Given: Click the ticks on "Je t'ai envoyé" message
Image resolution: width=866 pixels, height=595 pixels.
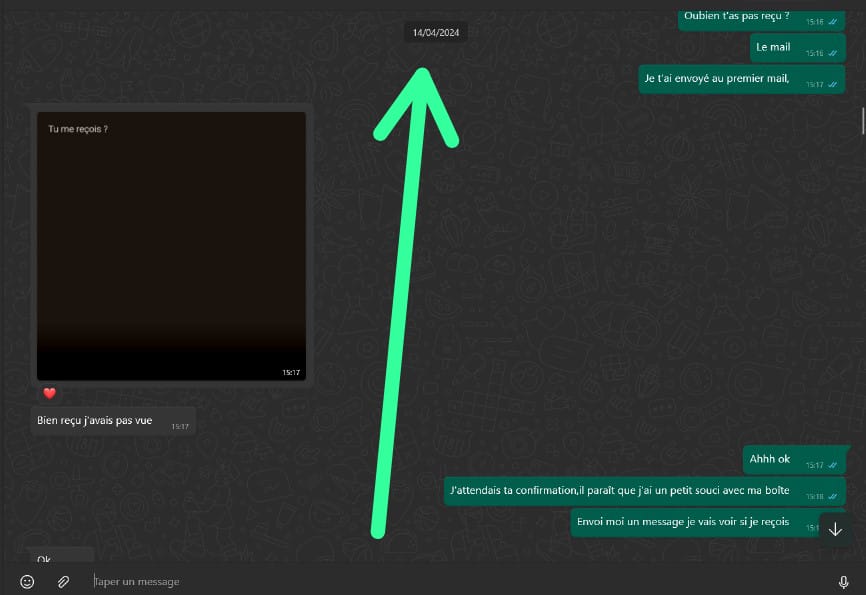Looking at the screenshot, I should pyautogui.click(x=832, y=85).
